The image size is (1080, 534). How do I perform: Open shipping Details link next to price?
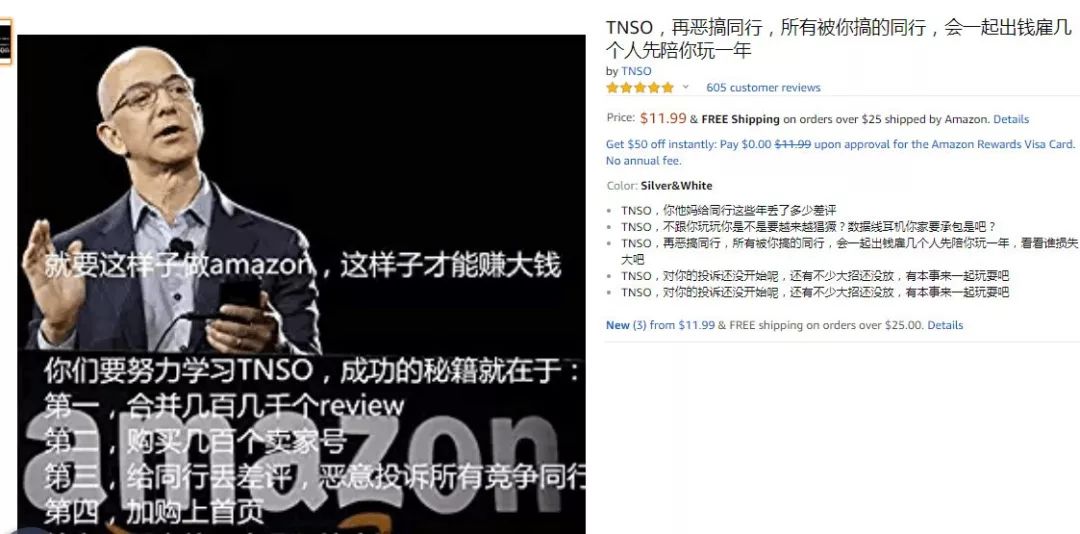pyautogui.click(x=1010, y=119)
